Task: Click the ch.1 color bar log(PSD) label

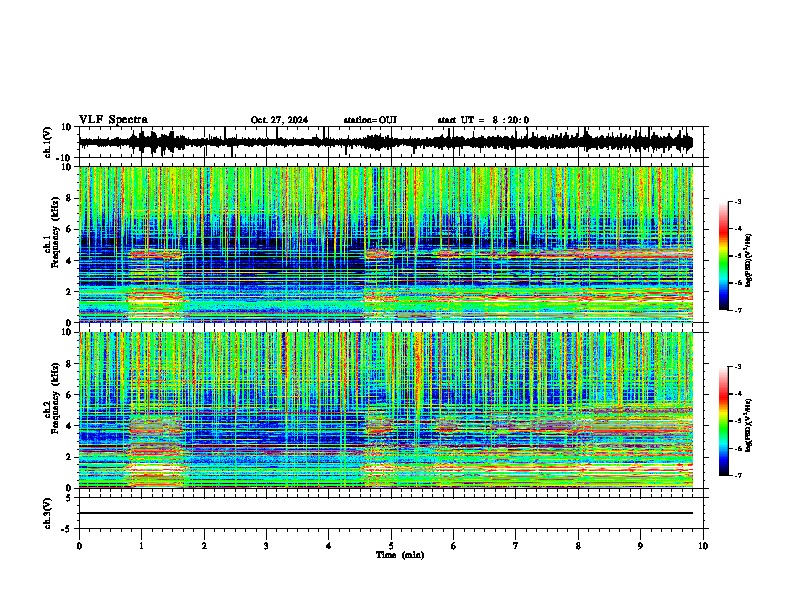Action: click(x=748, y=260)
